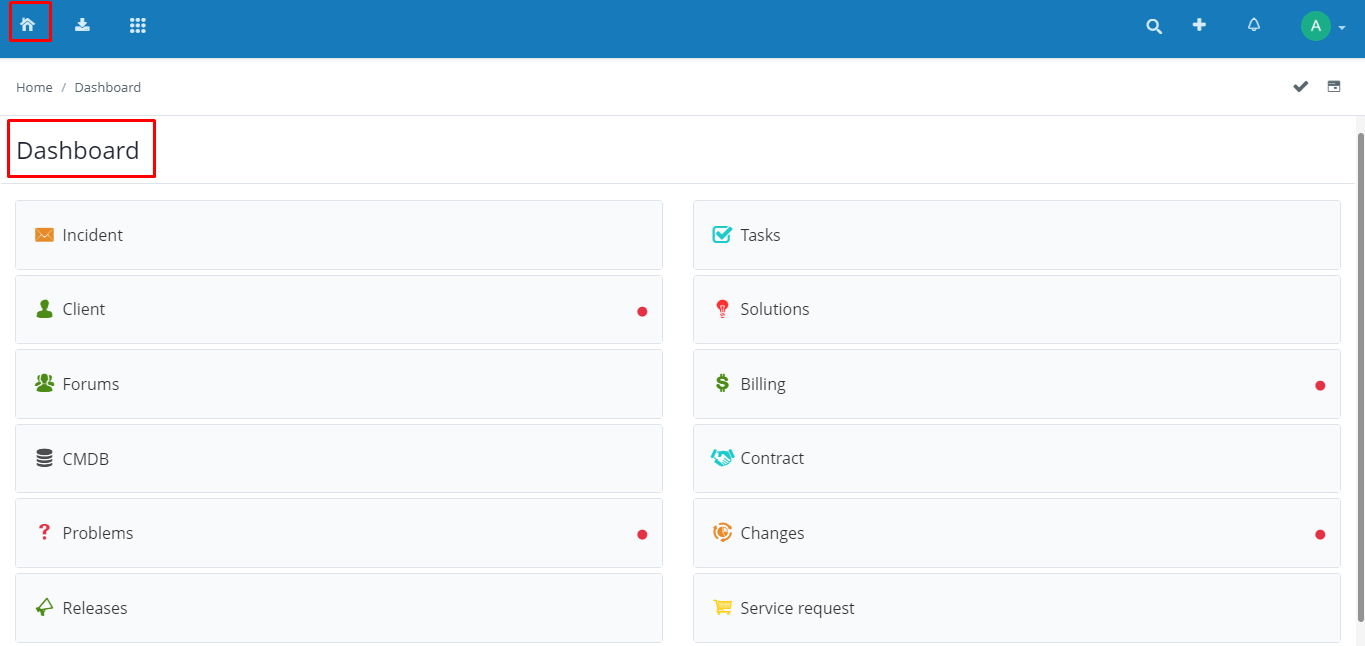Click the Incident envelope icon

point(44,235)
